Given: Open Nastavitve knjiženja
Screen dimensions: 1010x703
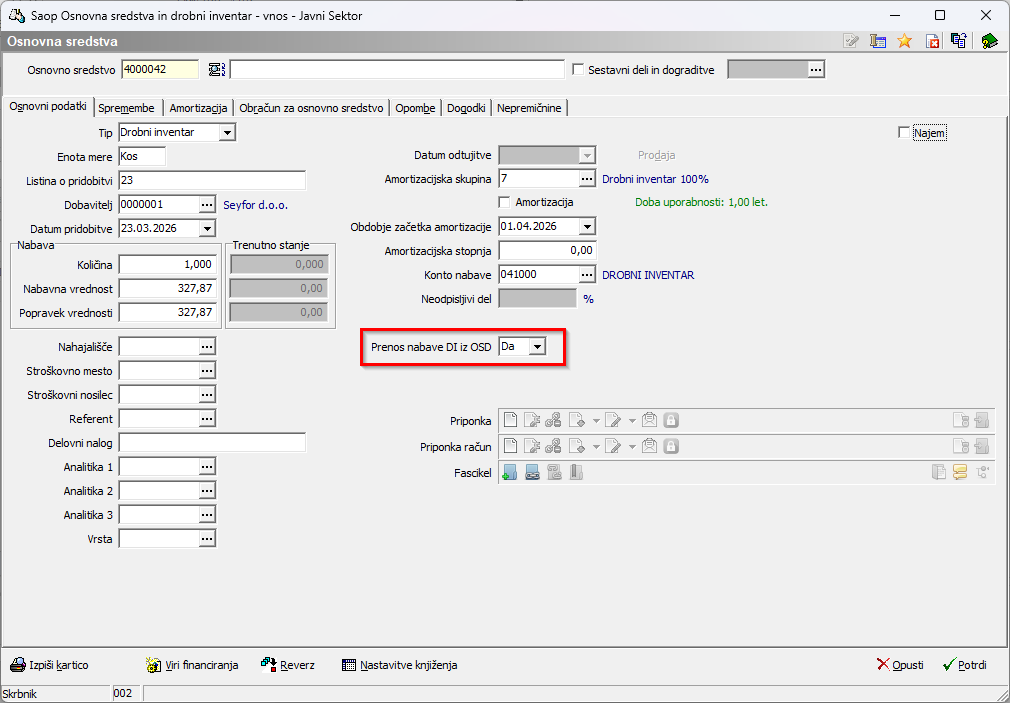Looking at the screenshot, I should pyautogui.click(x=400, y=665).
